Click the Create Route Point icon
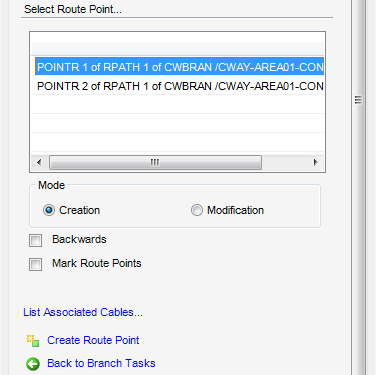The image size is (376, 375). pos(33,341)
